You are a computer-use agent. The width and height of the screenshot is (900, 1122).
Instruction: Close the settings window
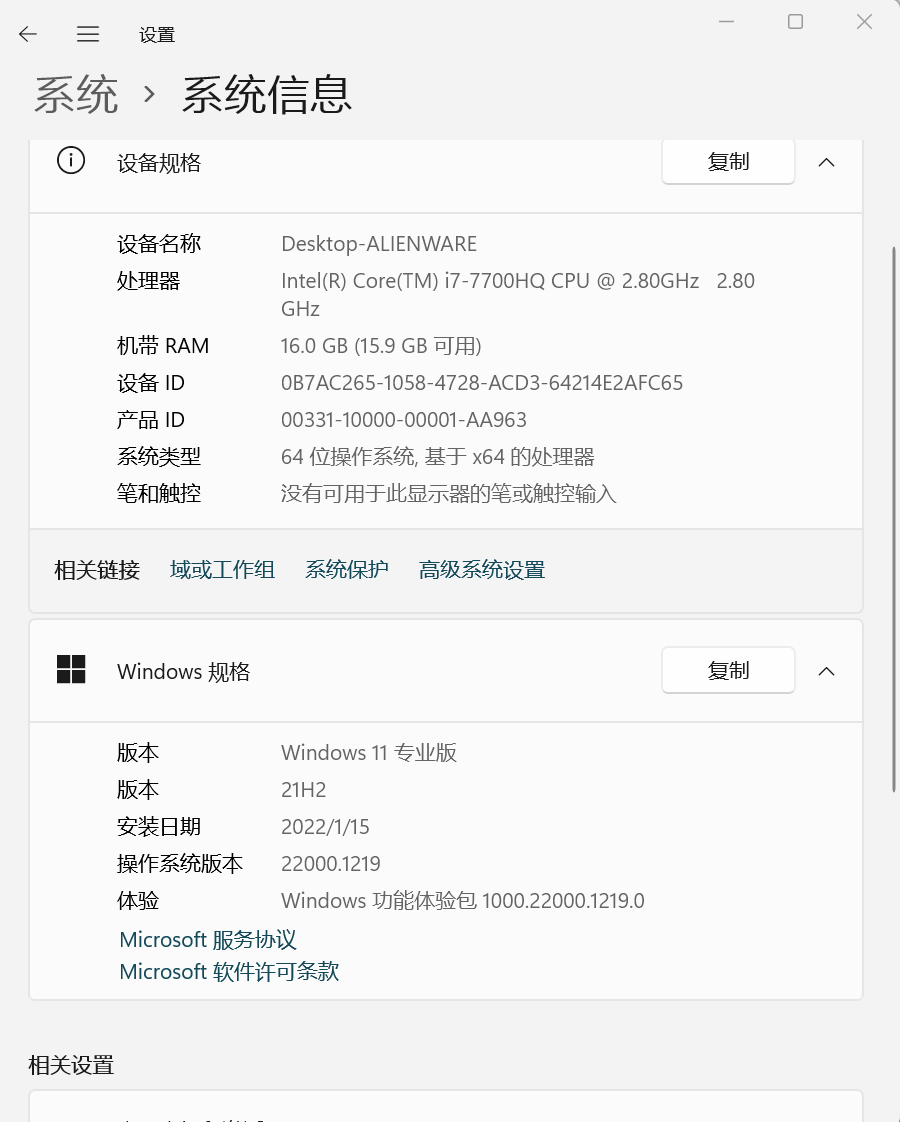(864, 21)
